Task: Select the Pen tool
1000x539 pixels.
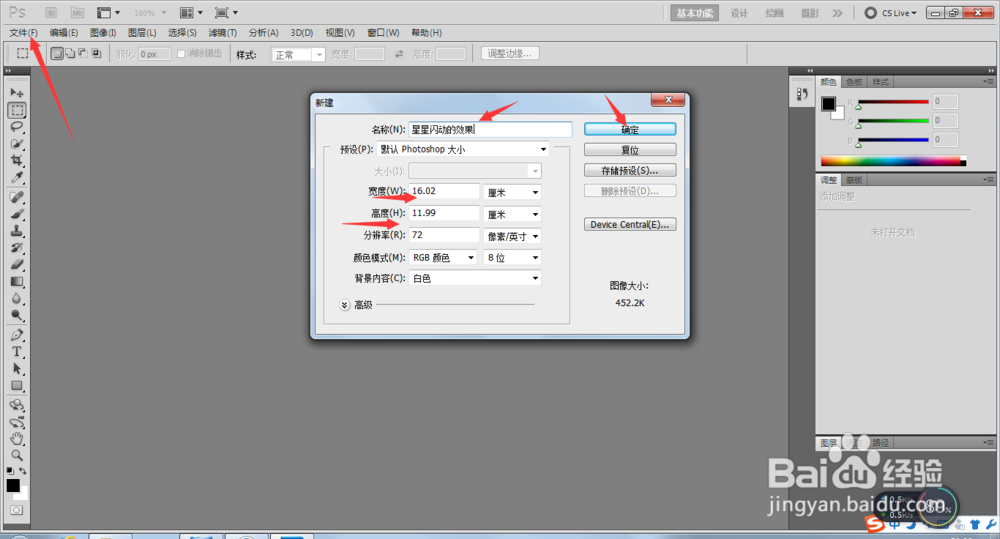Action: click(17, 335)
